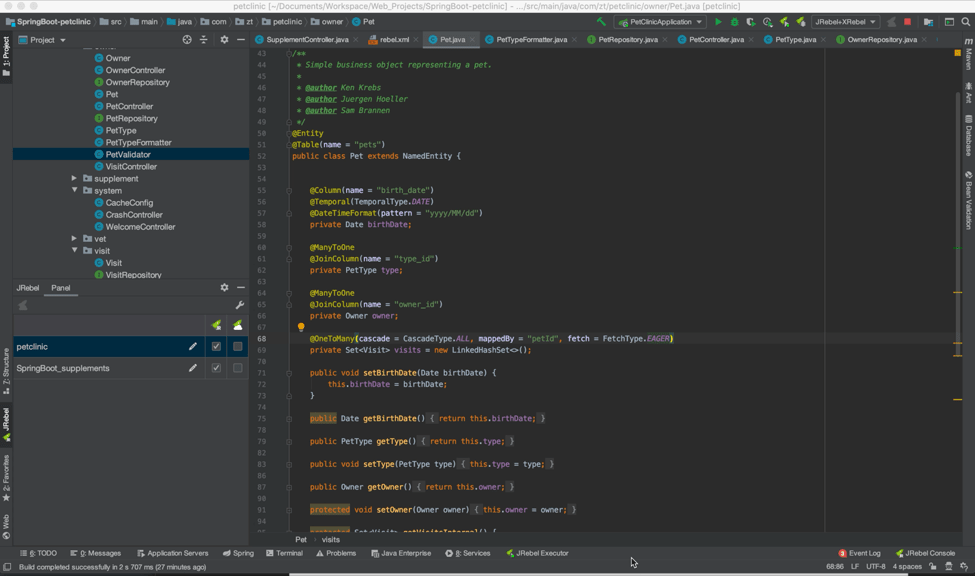Enable remote server checkbox for SpringBoot_supplements

[x=238, y=368]
